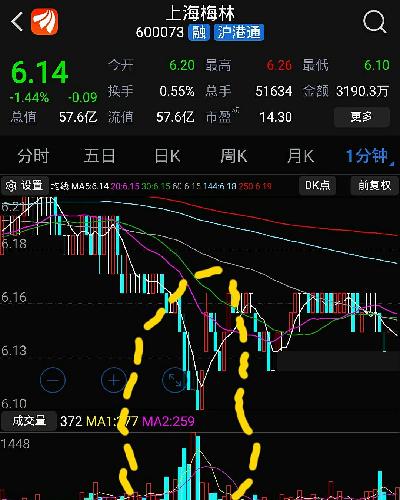
Task: Tap the 今开 value 6.20
Action: point(182,65)
